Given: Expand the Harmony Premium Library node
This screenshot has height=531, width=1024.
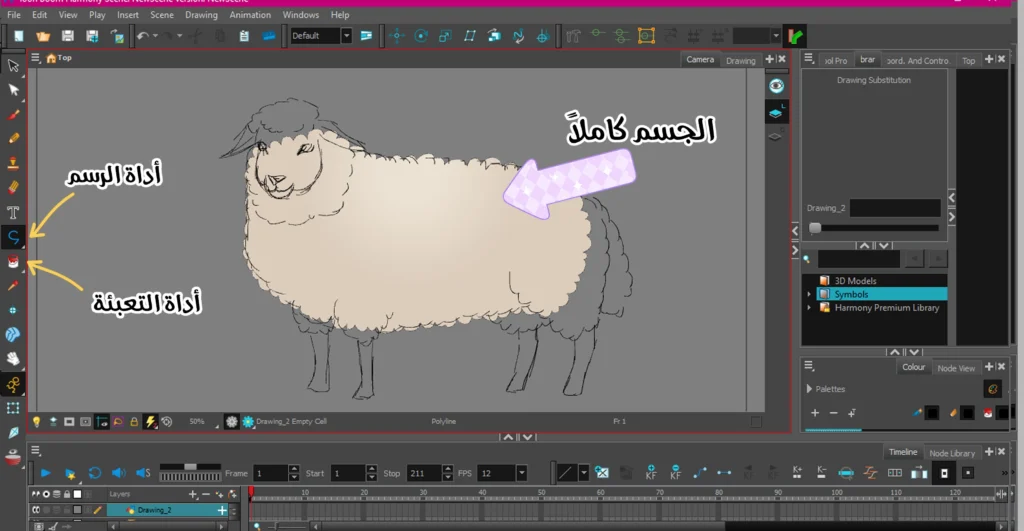Looking at the screenshot, I should [809, 308].
